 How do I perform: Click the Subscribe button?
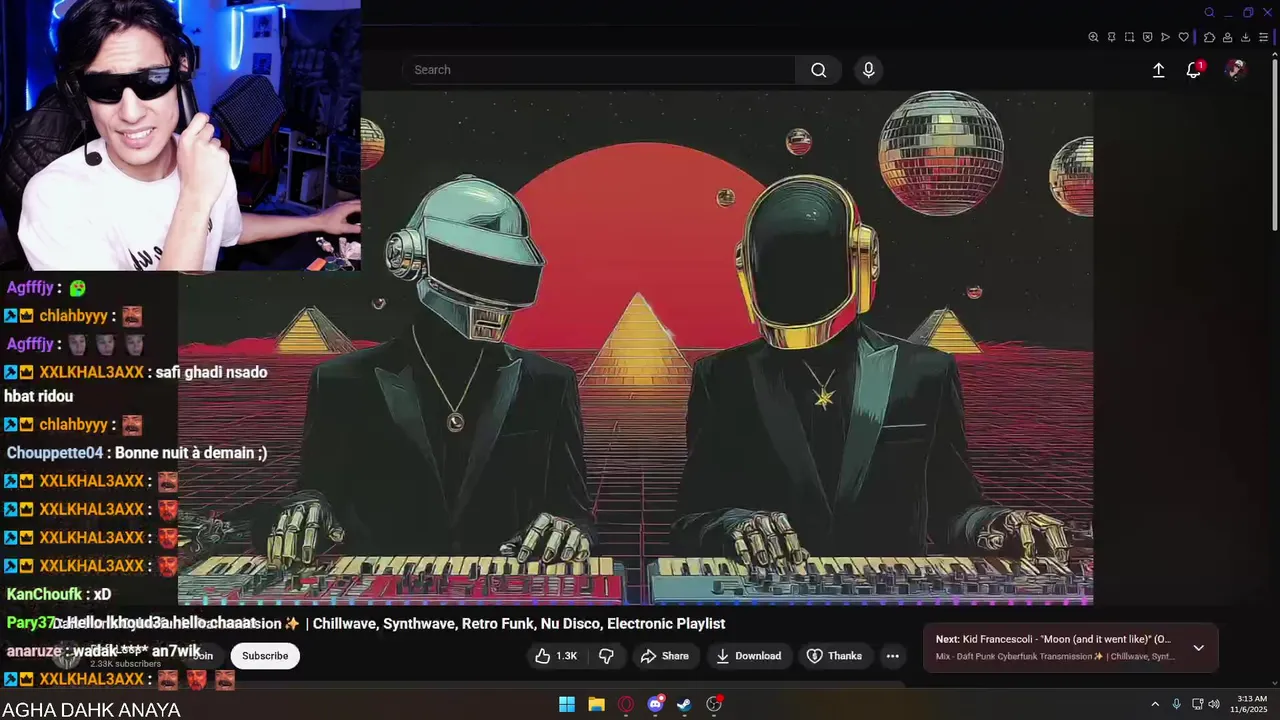(x=265, y=656)
